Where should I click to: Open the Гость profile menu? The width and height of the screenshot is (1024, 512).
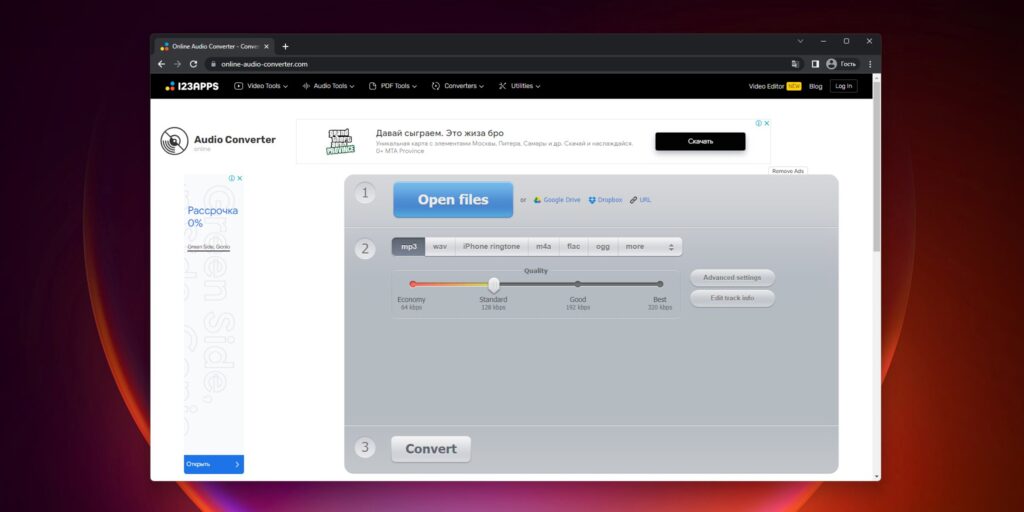point(841,64)
